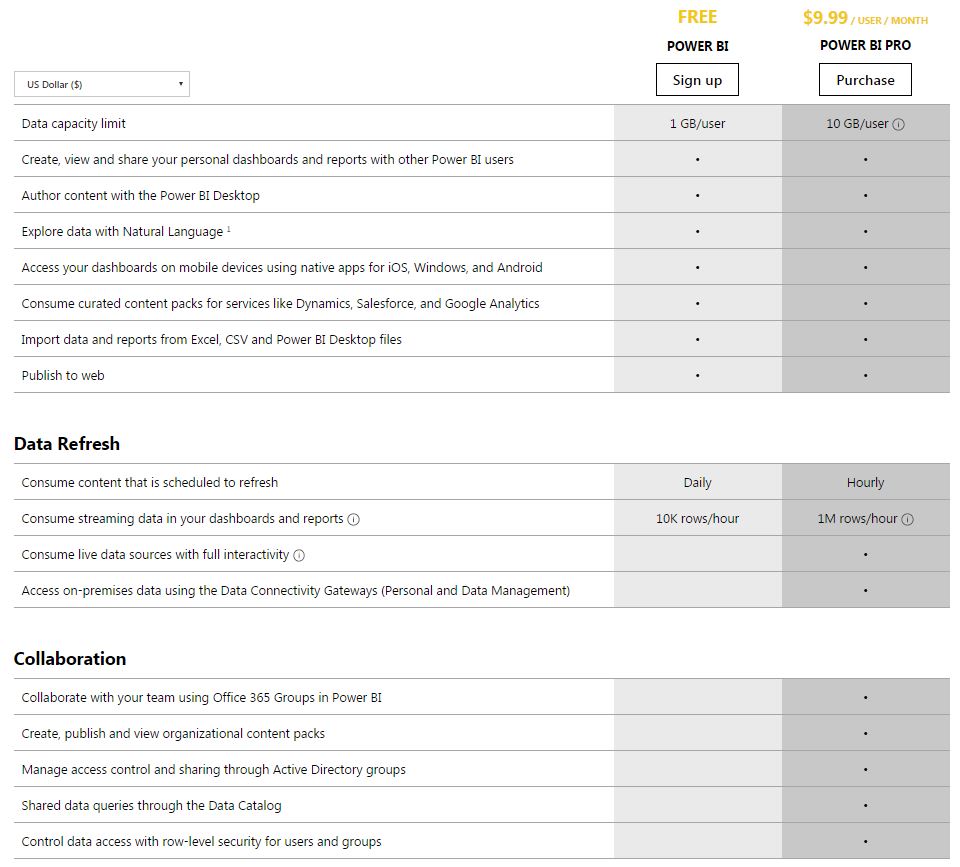The height and width of the screenshot is (867, 960).
Task: Click the Shared data queries row label
Action: tap(151, 805)
